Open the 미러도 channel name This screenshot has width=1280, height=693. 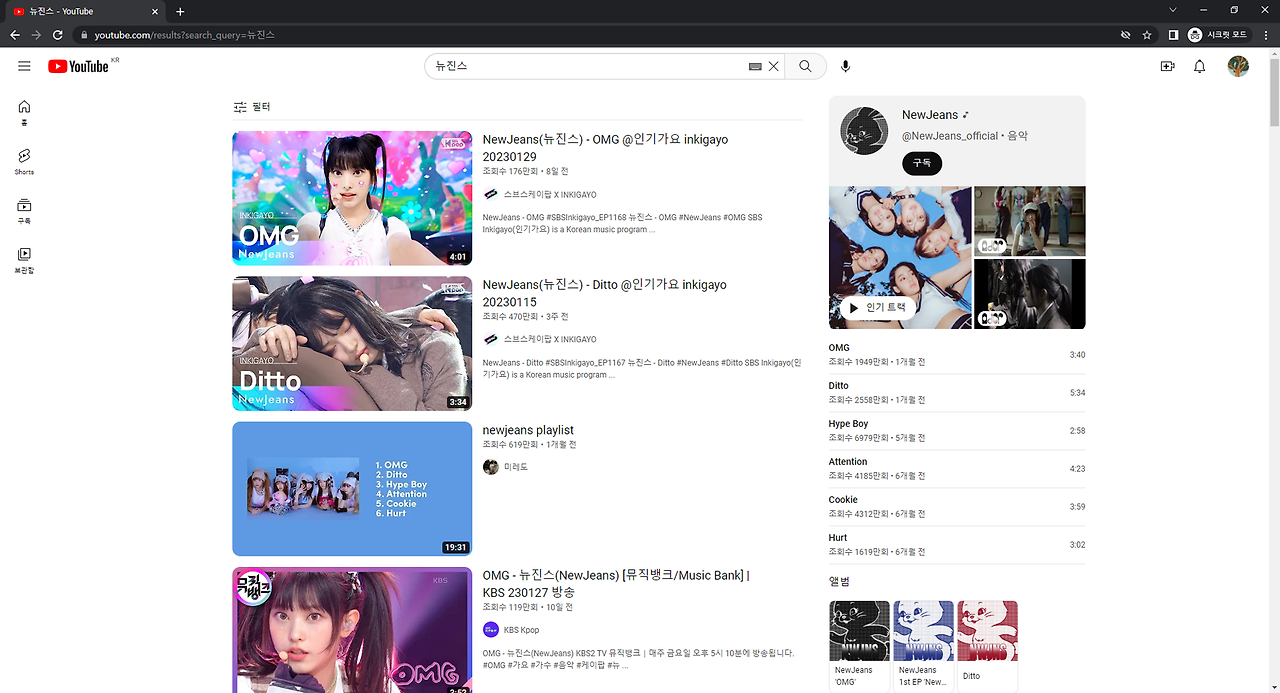click(515, 467)
